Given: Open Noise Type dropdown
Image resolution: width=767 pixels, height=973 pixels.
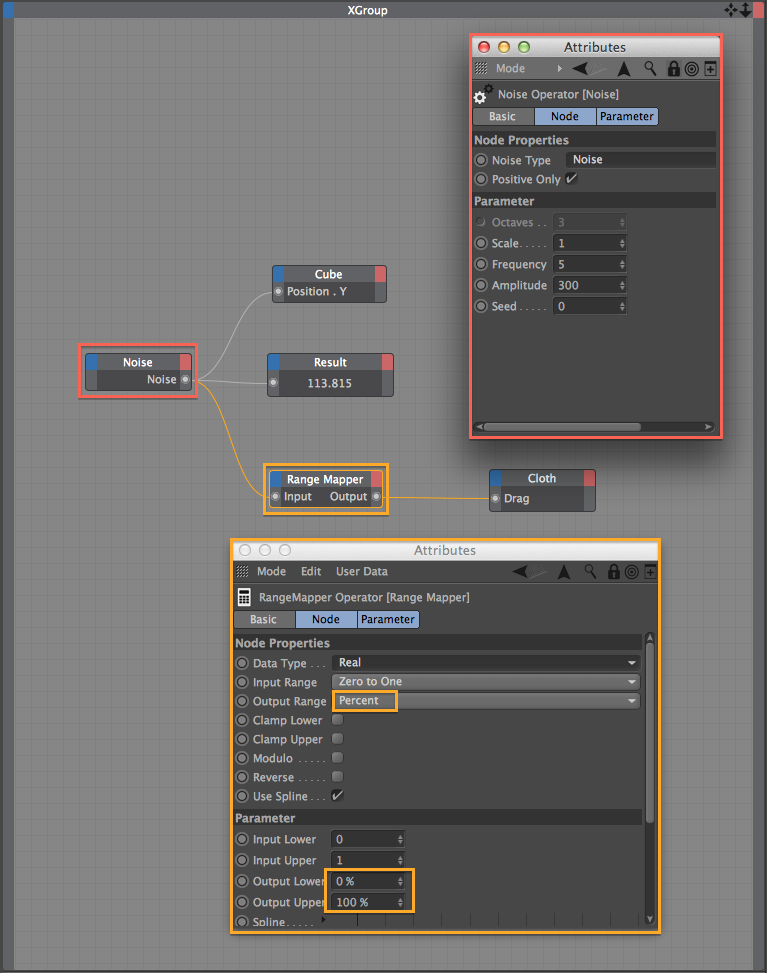Looking at the screenshot, I should click(x=640, y=160).
